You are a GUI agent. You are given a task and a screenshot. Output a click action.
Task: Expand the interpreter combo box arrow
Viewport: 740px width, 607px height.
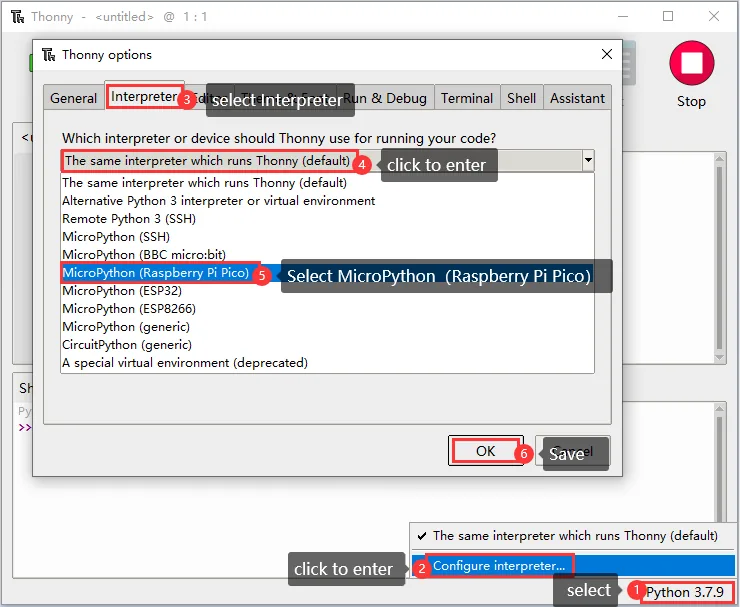coord(588,160)
